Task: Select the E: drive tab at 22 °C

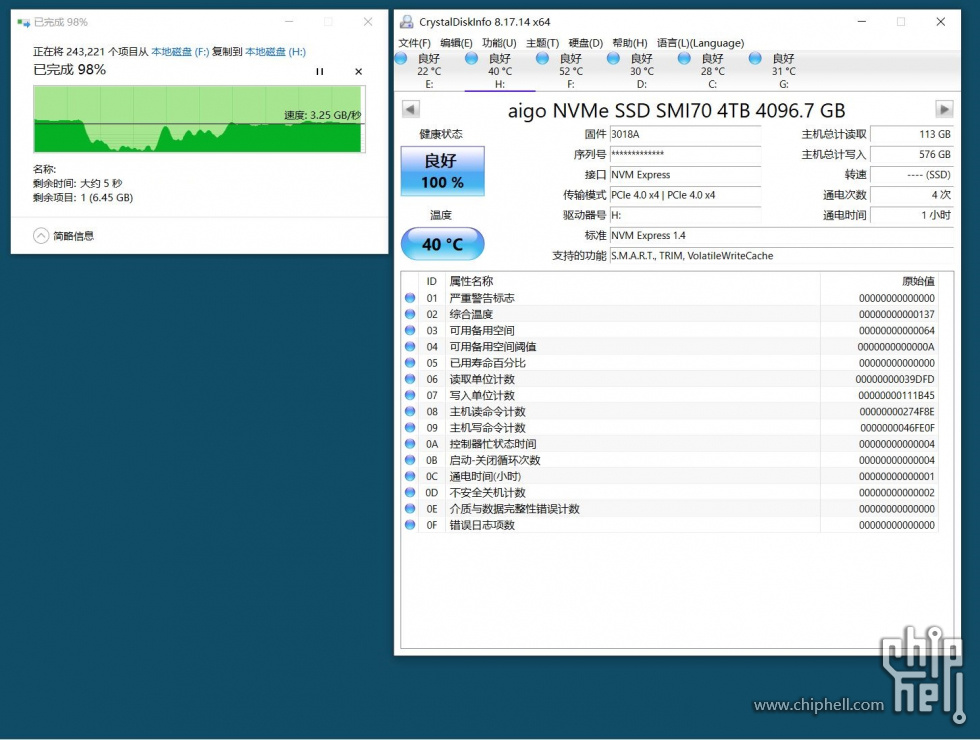Action: [x=429, y=71]
